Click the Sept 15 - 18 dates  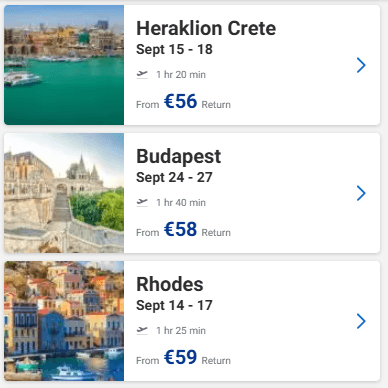point(174,50)
